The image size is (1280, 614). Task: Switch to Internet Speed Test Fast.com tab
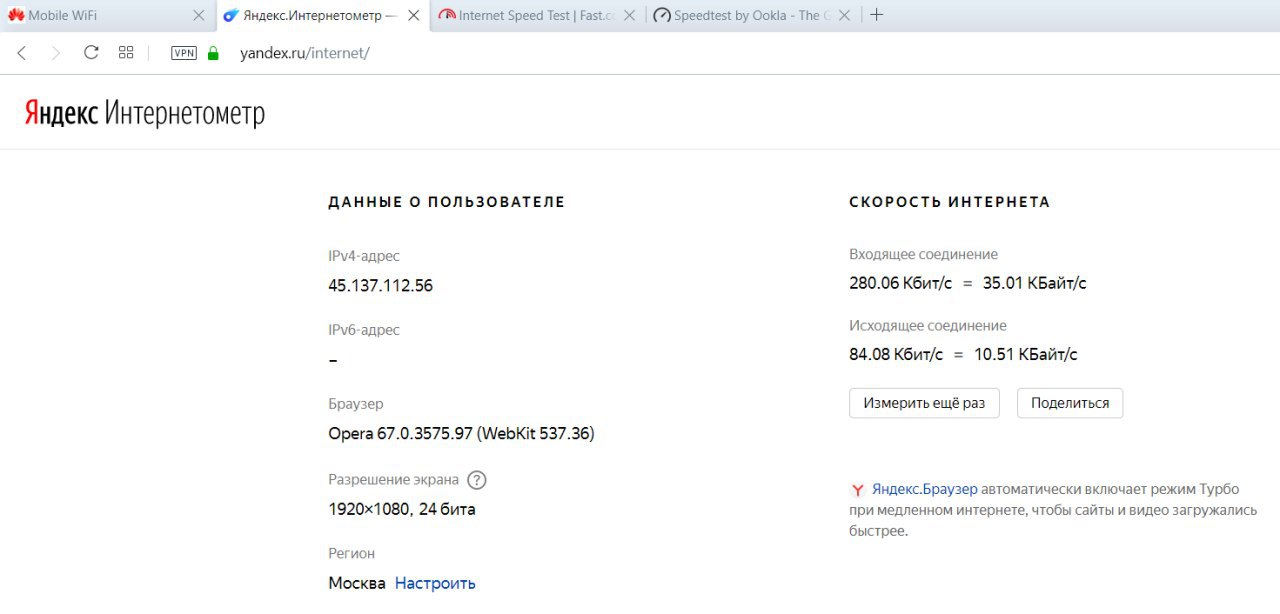pyautogui.click(x=537, y=15)
